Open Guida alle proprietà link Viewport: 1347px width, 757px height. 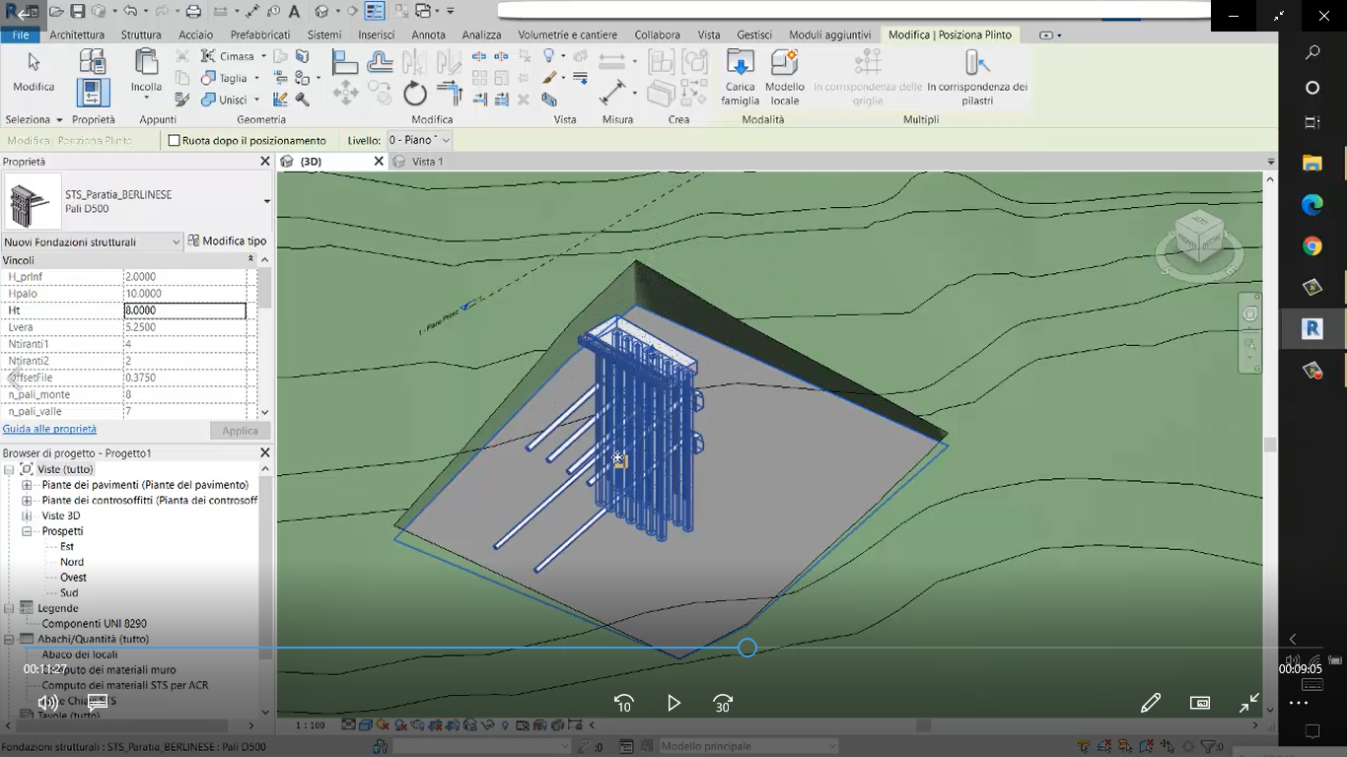[49, 429]
